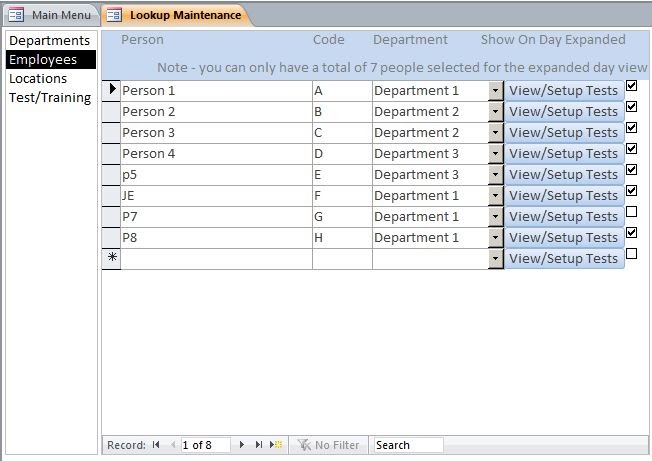
Task: Click the No Filter funnel icon
Action: [x=304, y=445]
